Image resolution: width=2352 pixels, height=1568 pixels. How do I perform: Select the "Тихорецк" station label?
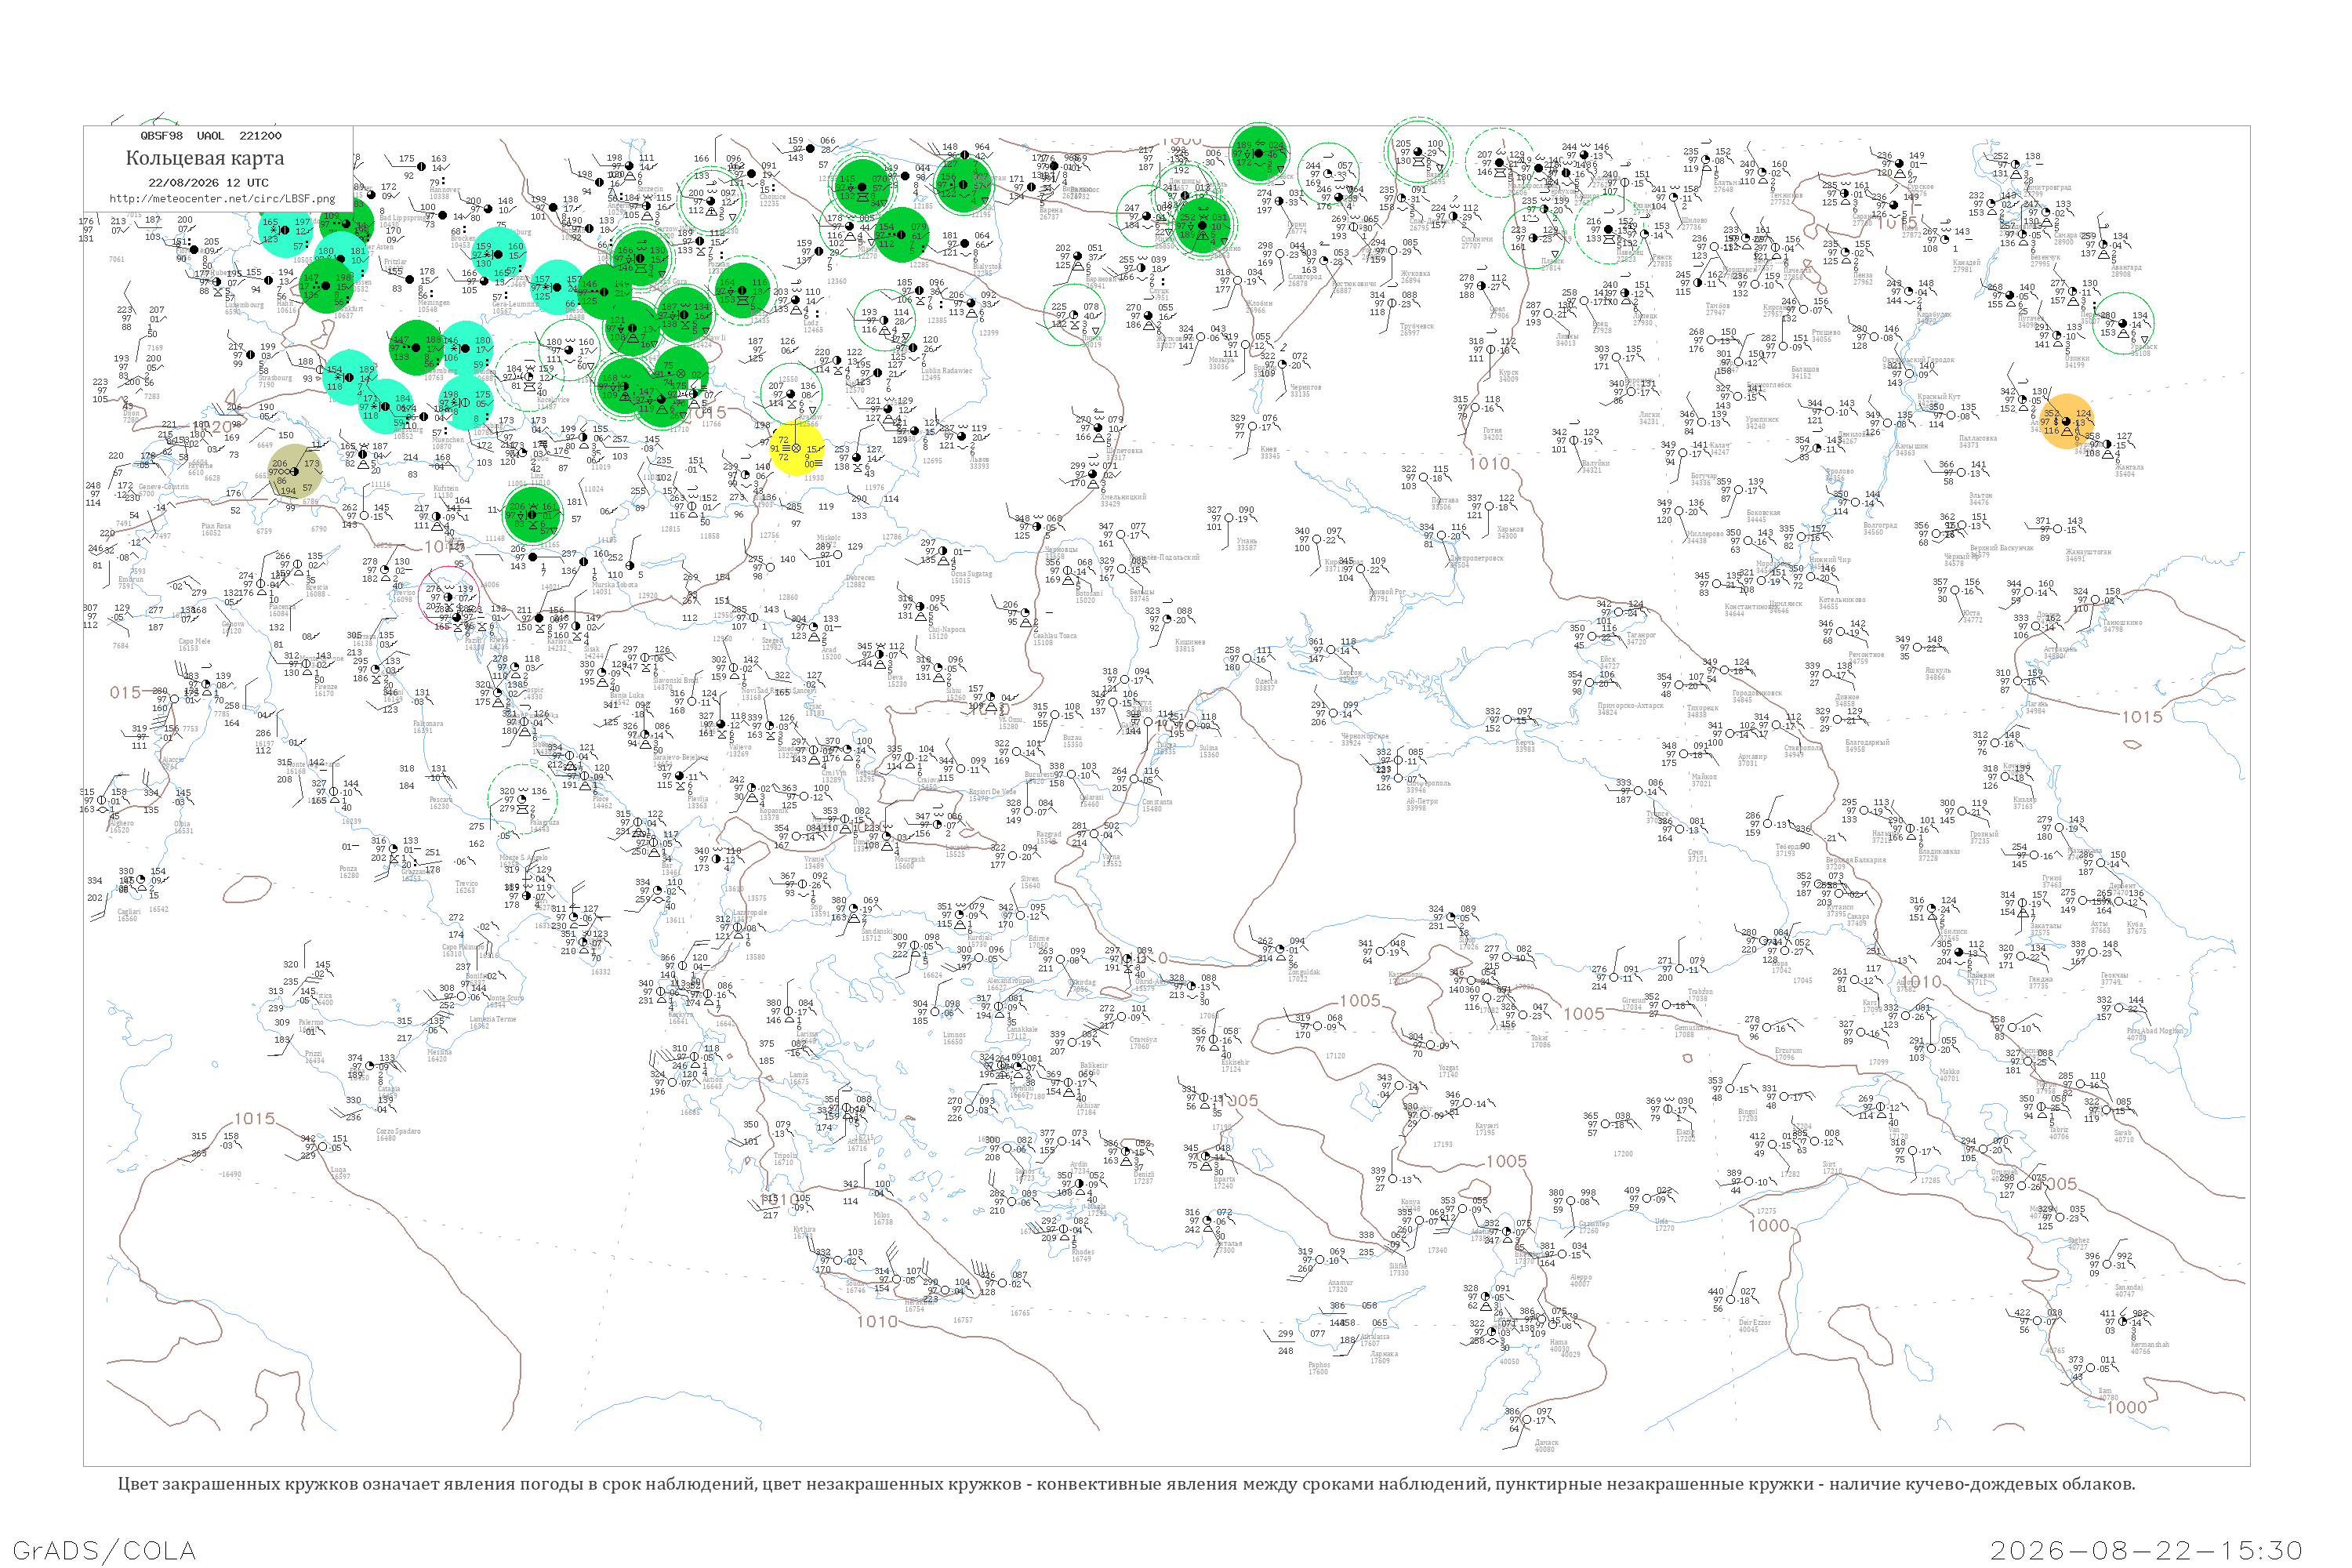coord(1703,707)
